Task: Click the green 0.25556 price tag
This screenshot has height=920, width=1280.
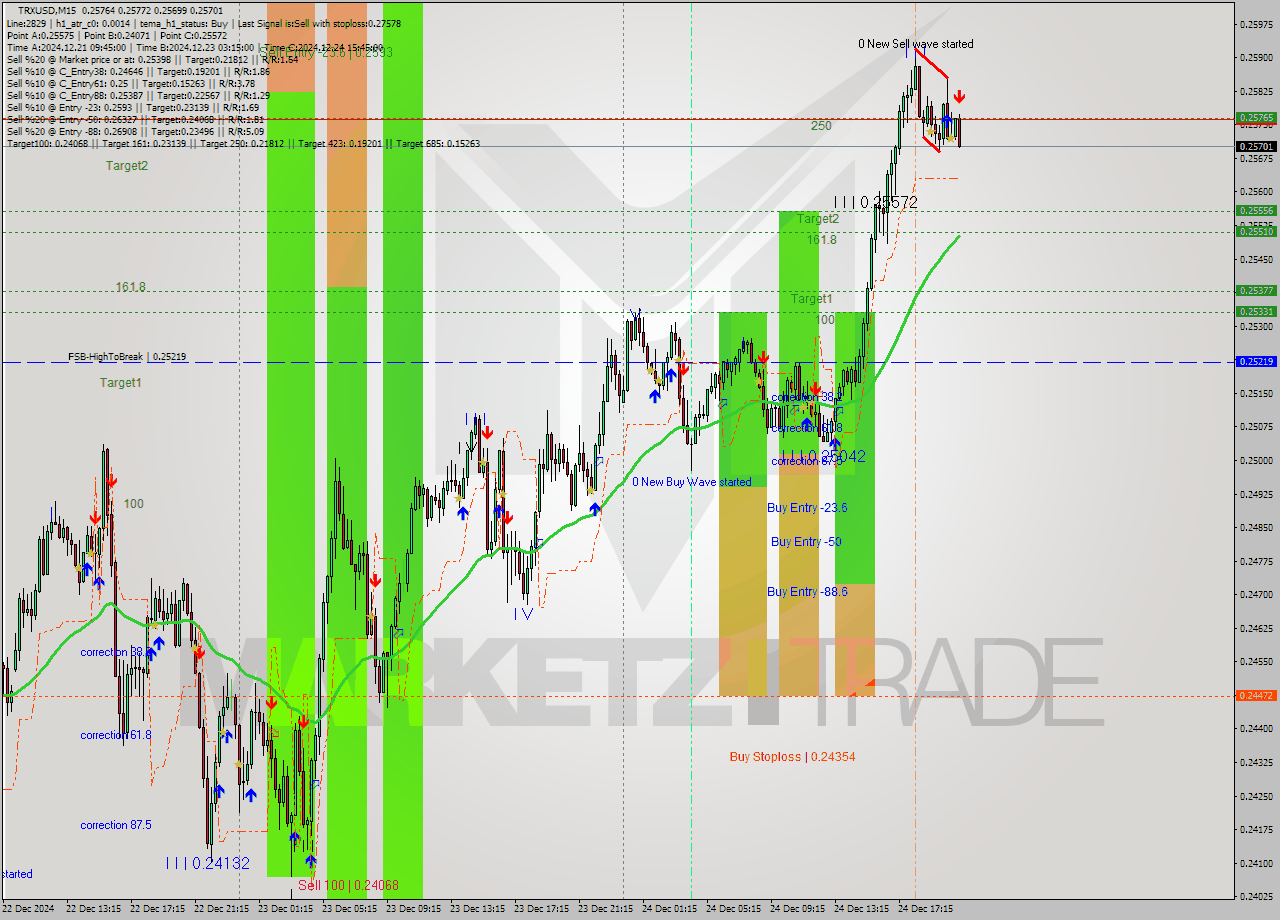Action: click(1257, 211)
